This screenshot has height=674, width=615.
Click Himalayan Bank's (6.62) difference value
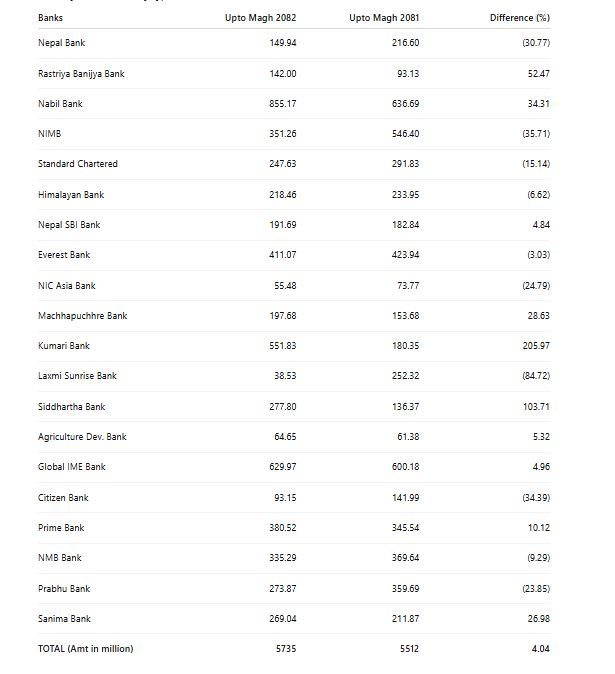tap(536, 195)
